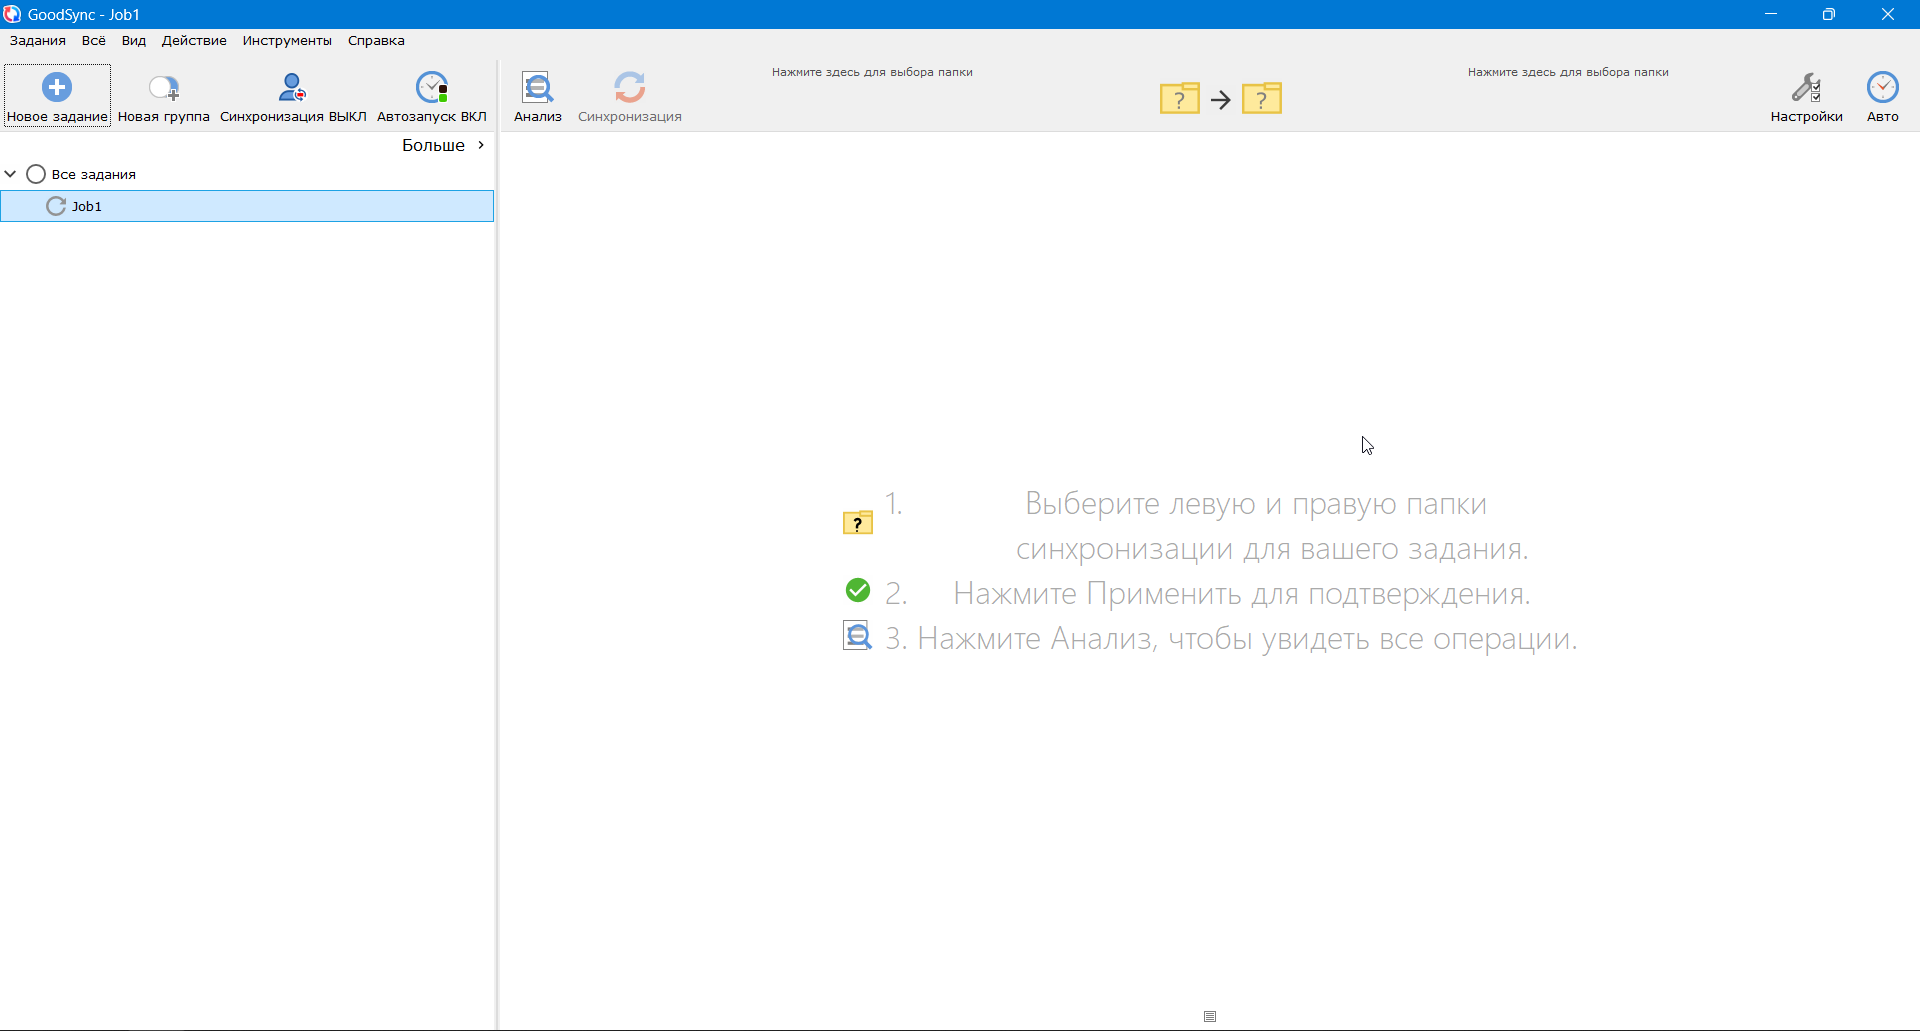Collapse the Все задания tree group
Image resolution: width=1920 pixels, height=1031 pixels.
tap(11, 174)
